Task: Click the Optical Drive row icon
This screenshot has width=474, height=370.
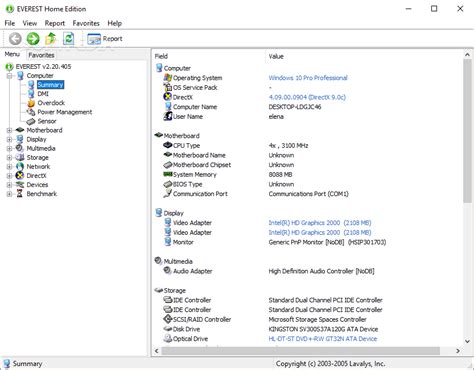Action: tap(167, 339)
